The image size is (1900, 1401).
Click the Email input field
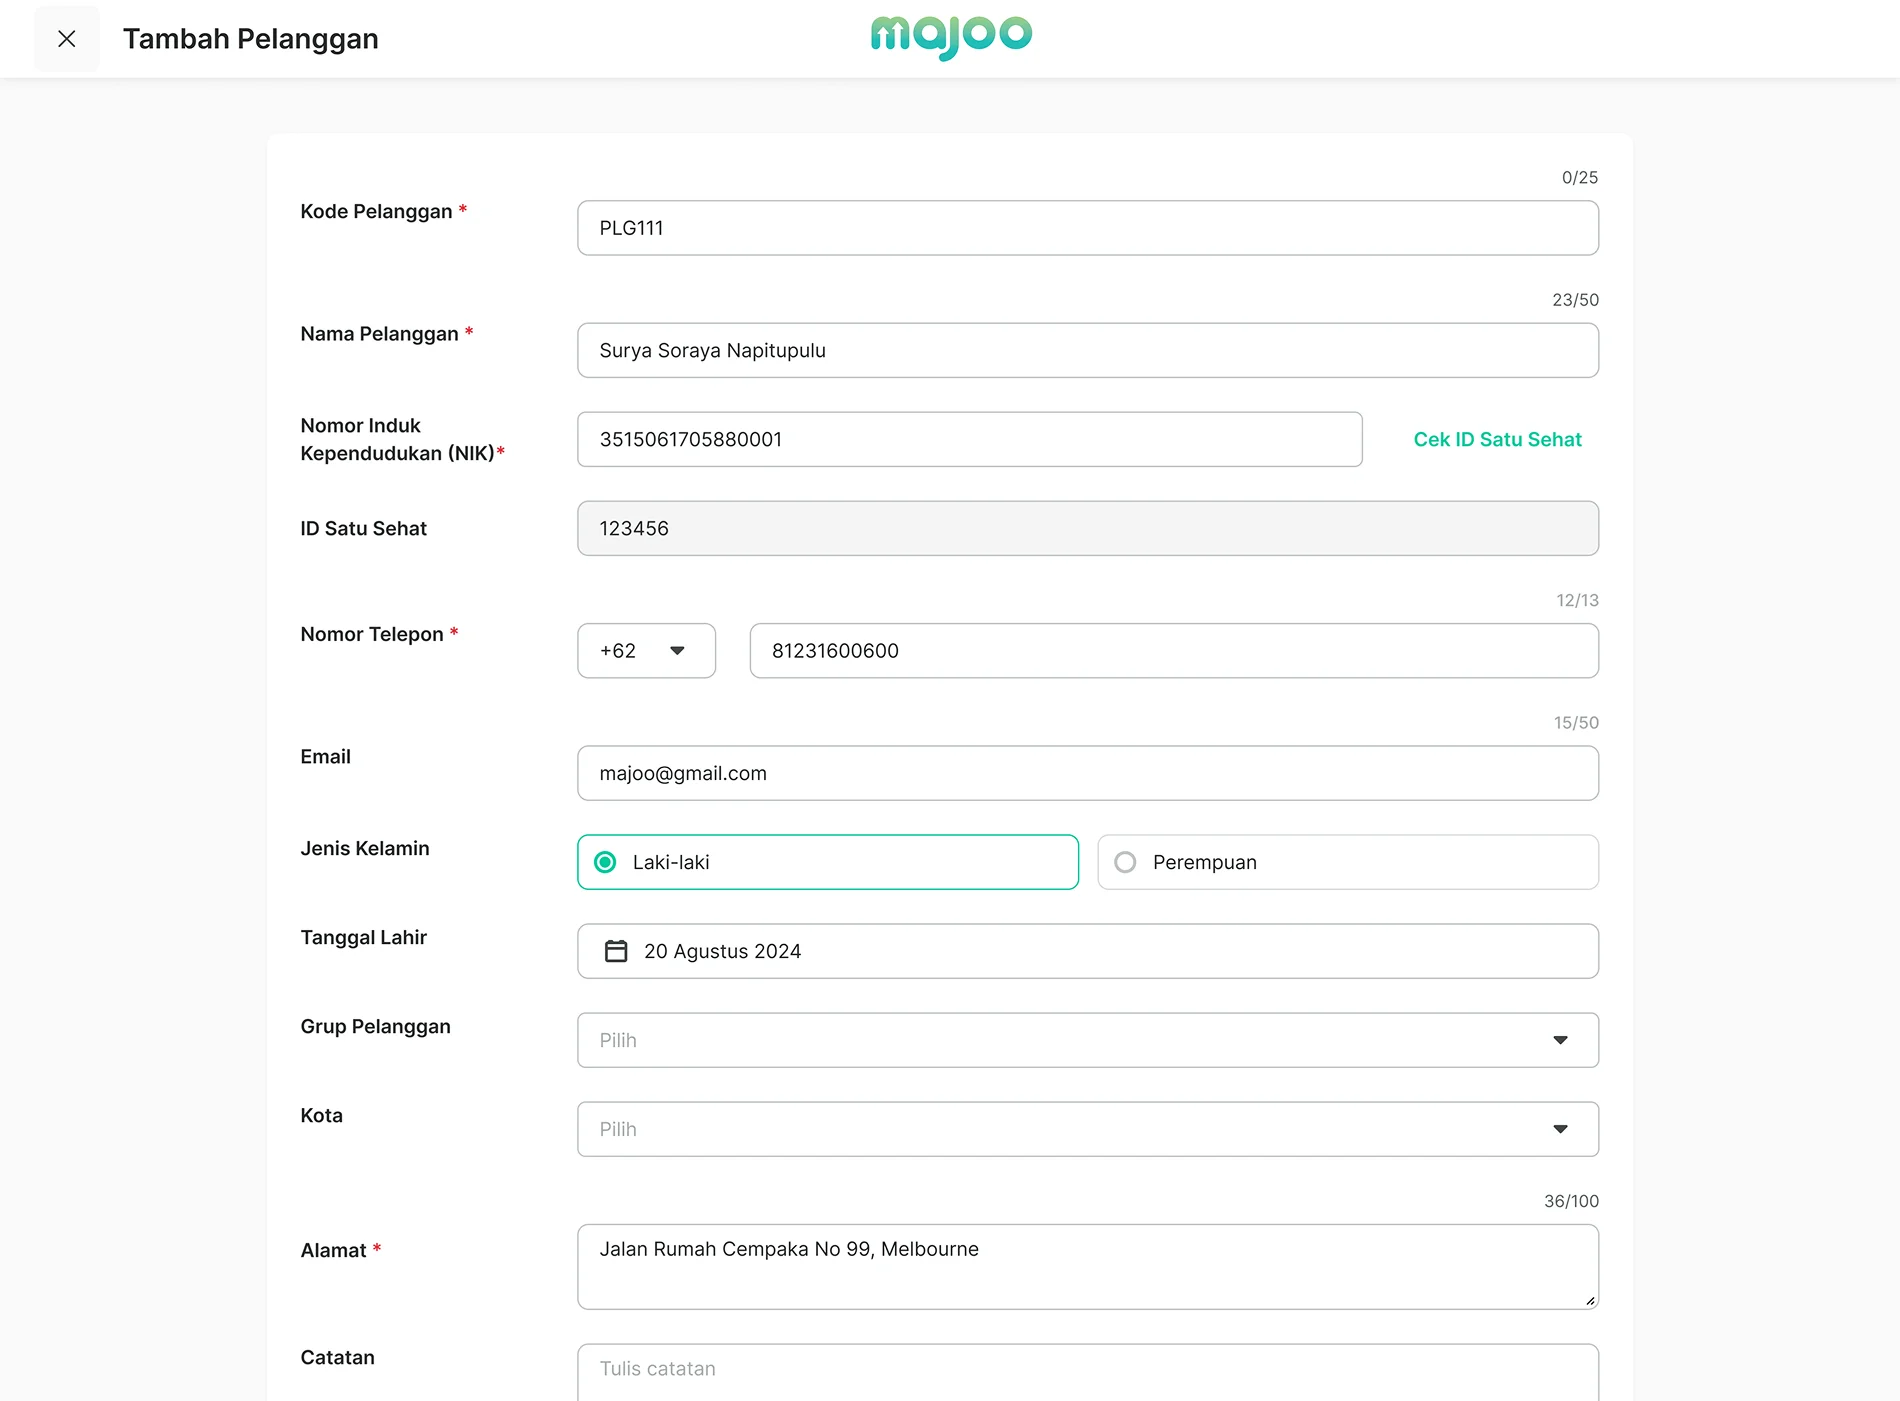click(x=1087, y=773)
